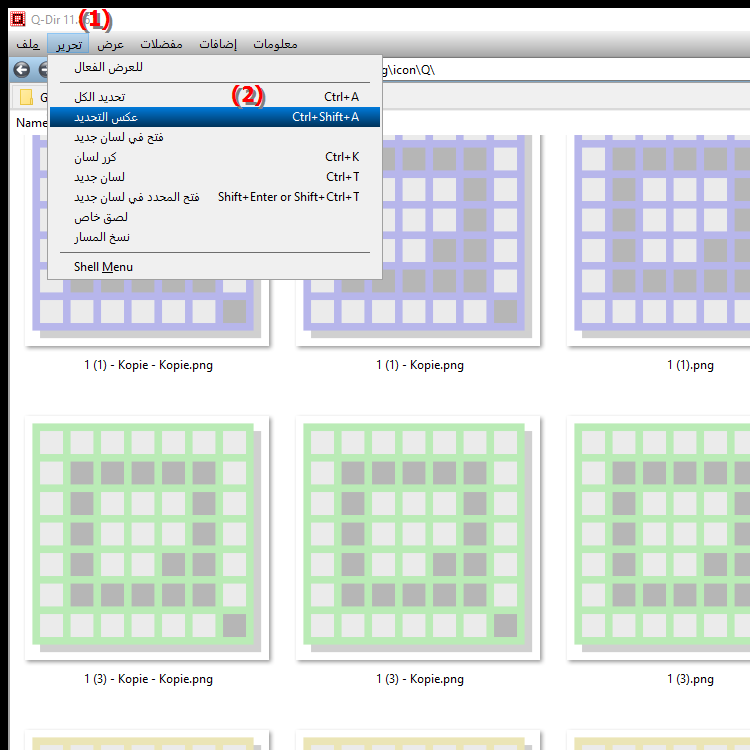Screen dimensions: 750x750
Task: Open the مفضلات (Favorites) menu
Action: [x=161, y=44]
